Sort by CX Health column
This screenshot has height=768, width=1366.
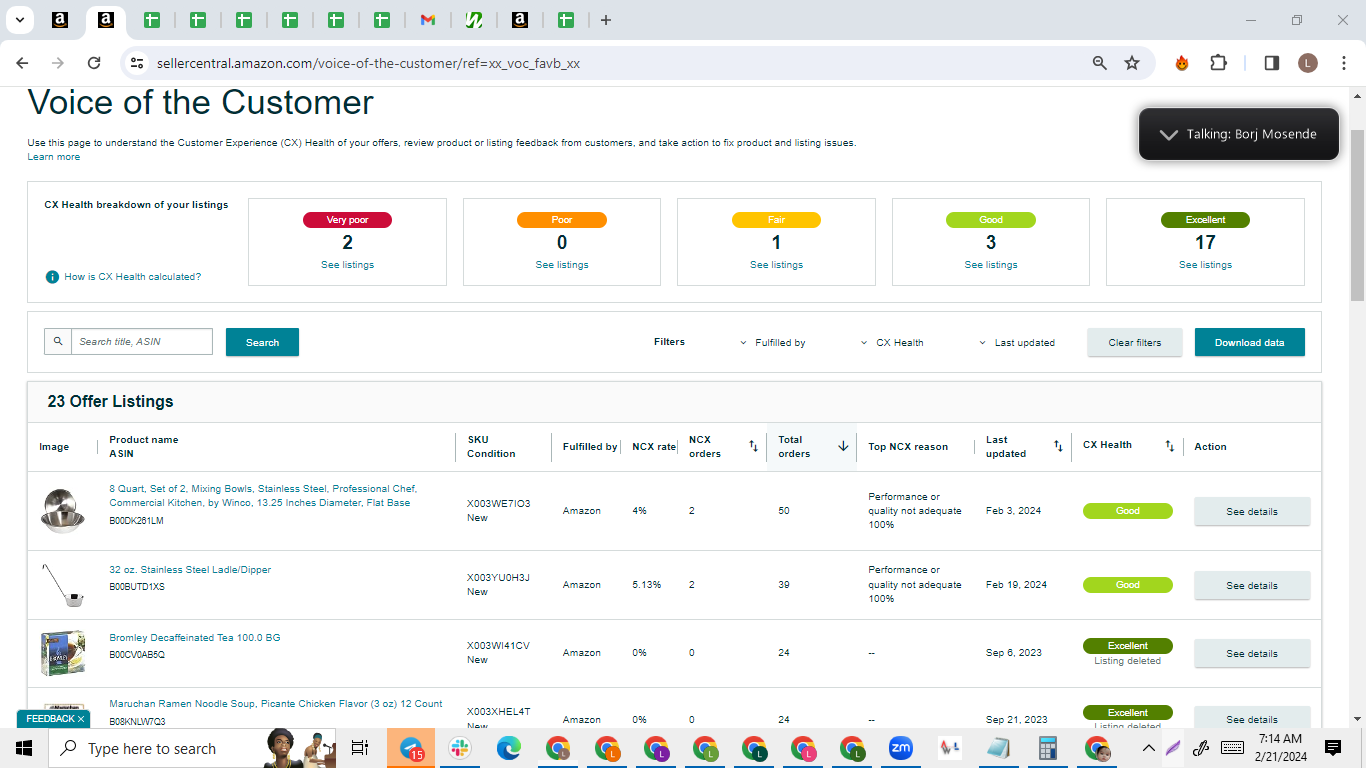(1169, 446)
